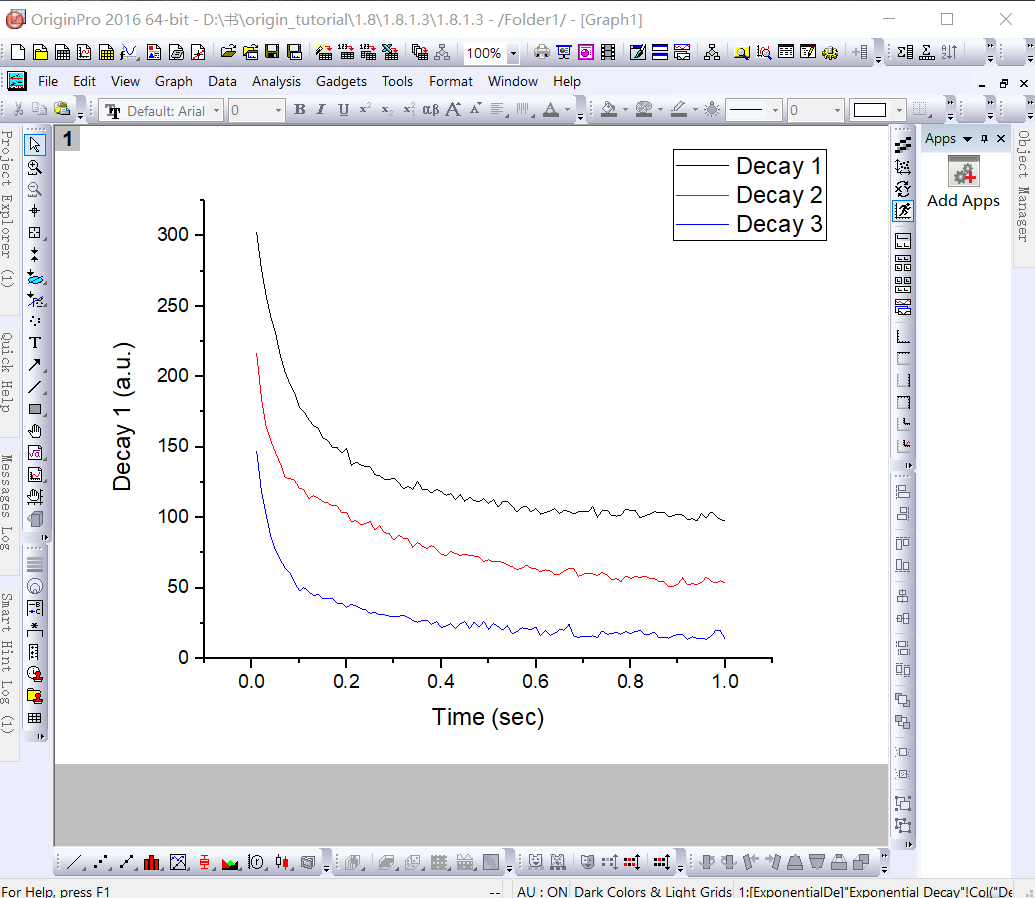Select the Arrow drawing tool
1035x898 pixels.
pyautogui.click(x=35, y=365)
